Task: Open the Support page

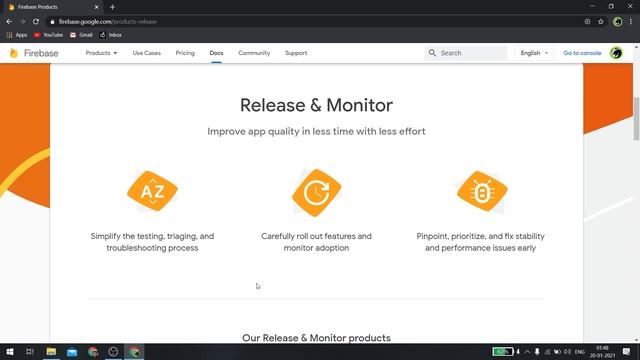Action: (296, 53)
